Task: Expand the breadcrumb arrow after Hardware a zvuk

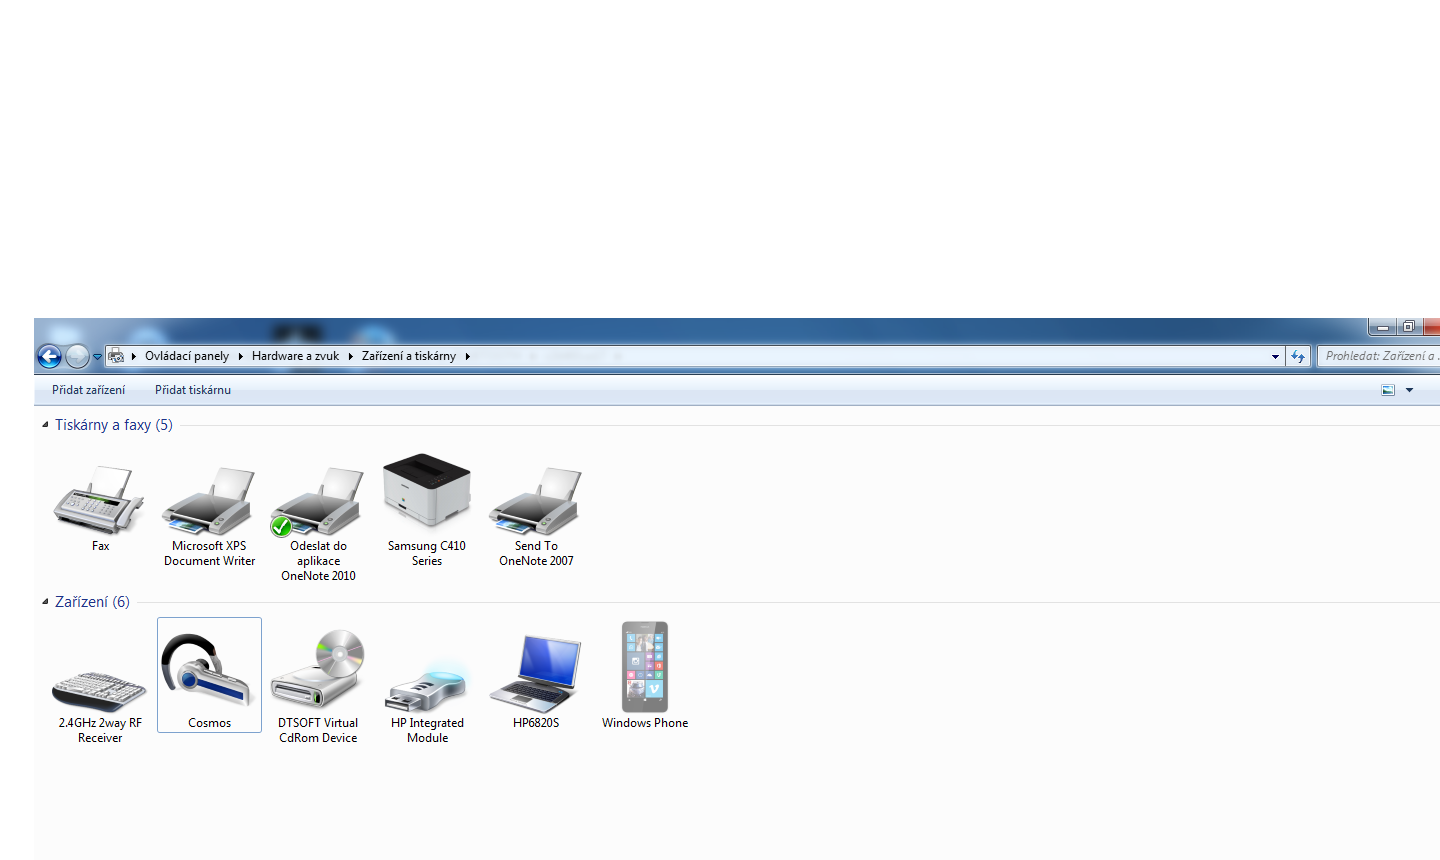Action: point(351,356)
